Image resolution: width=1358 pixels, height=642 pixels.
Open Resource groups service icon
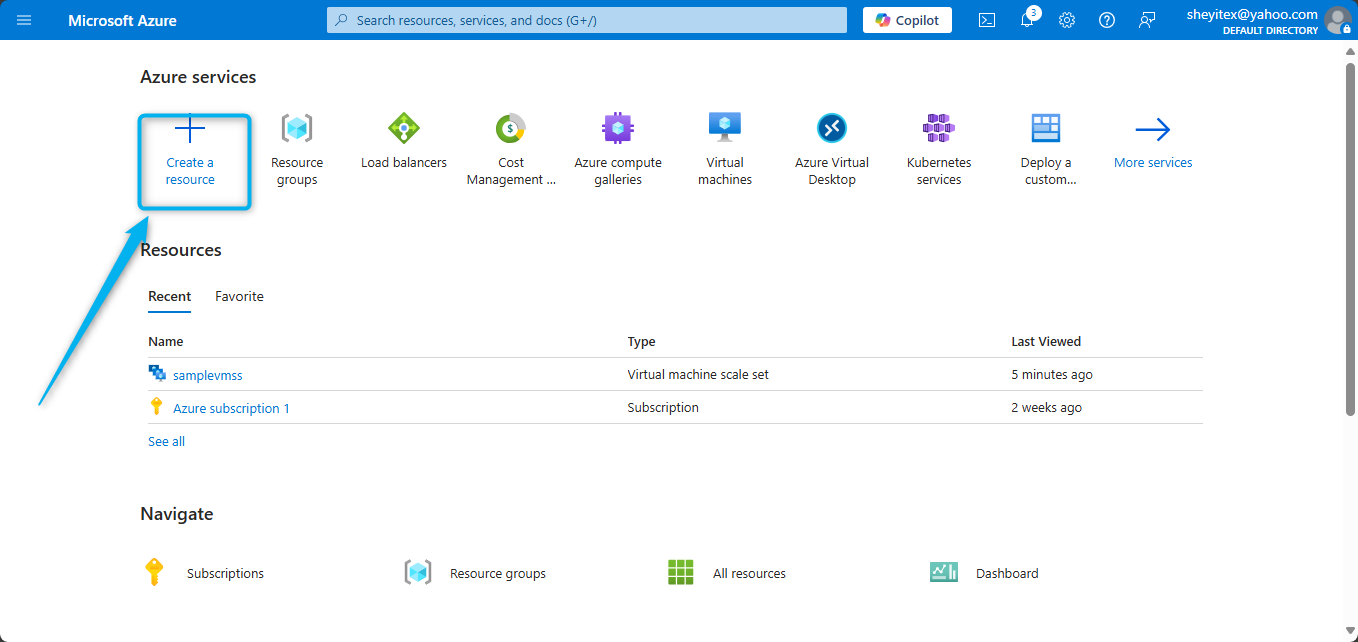pos(297,128)
